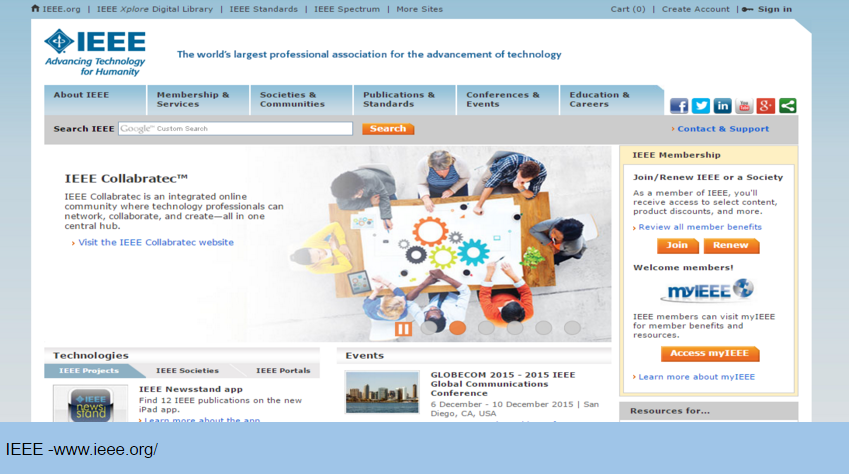Open the Cart (0) link
Screen dimensions: 849x474
pyautogui.click(x=628, y=9)
